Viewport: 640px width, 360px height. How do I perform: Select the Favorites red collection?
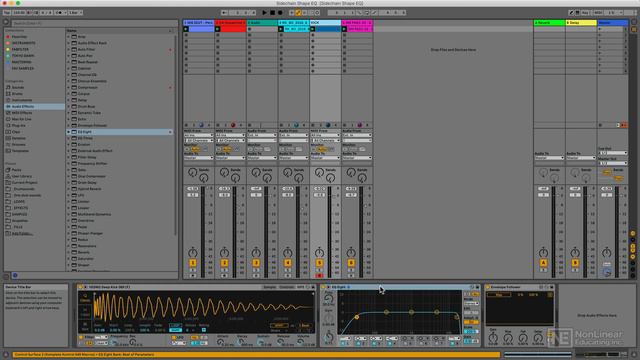tap(19, 37)
